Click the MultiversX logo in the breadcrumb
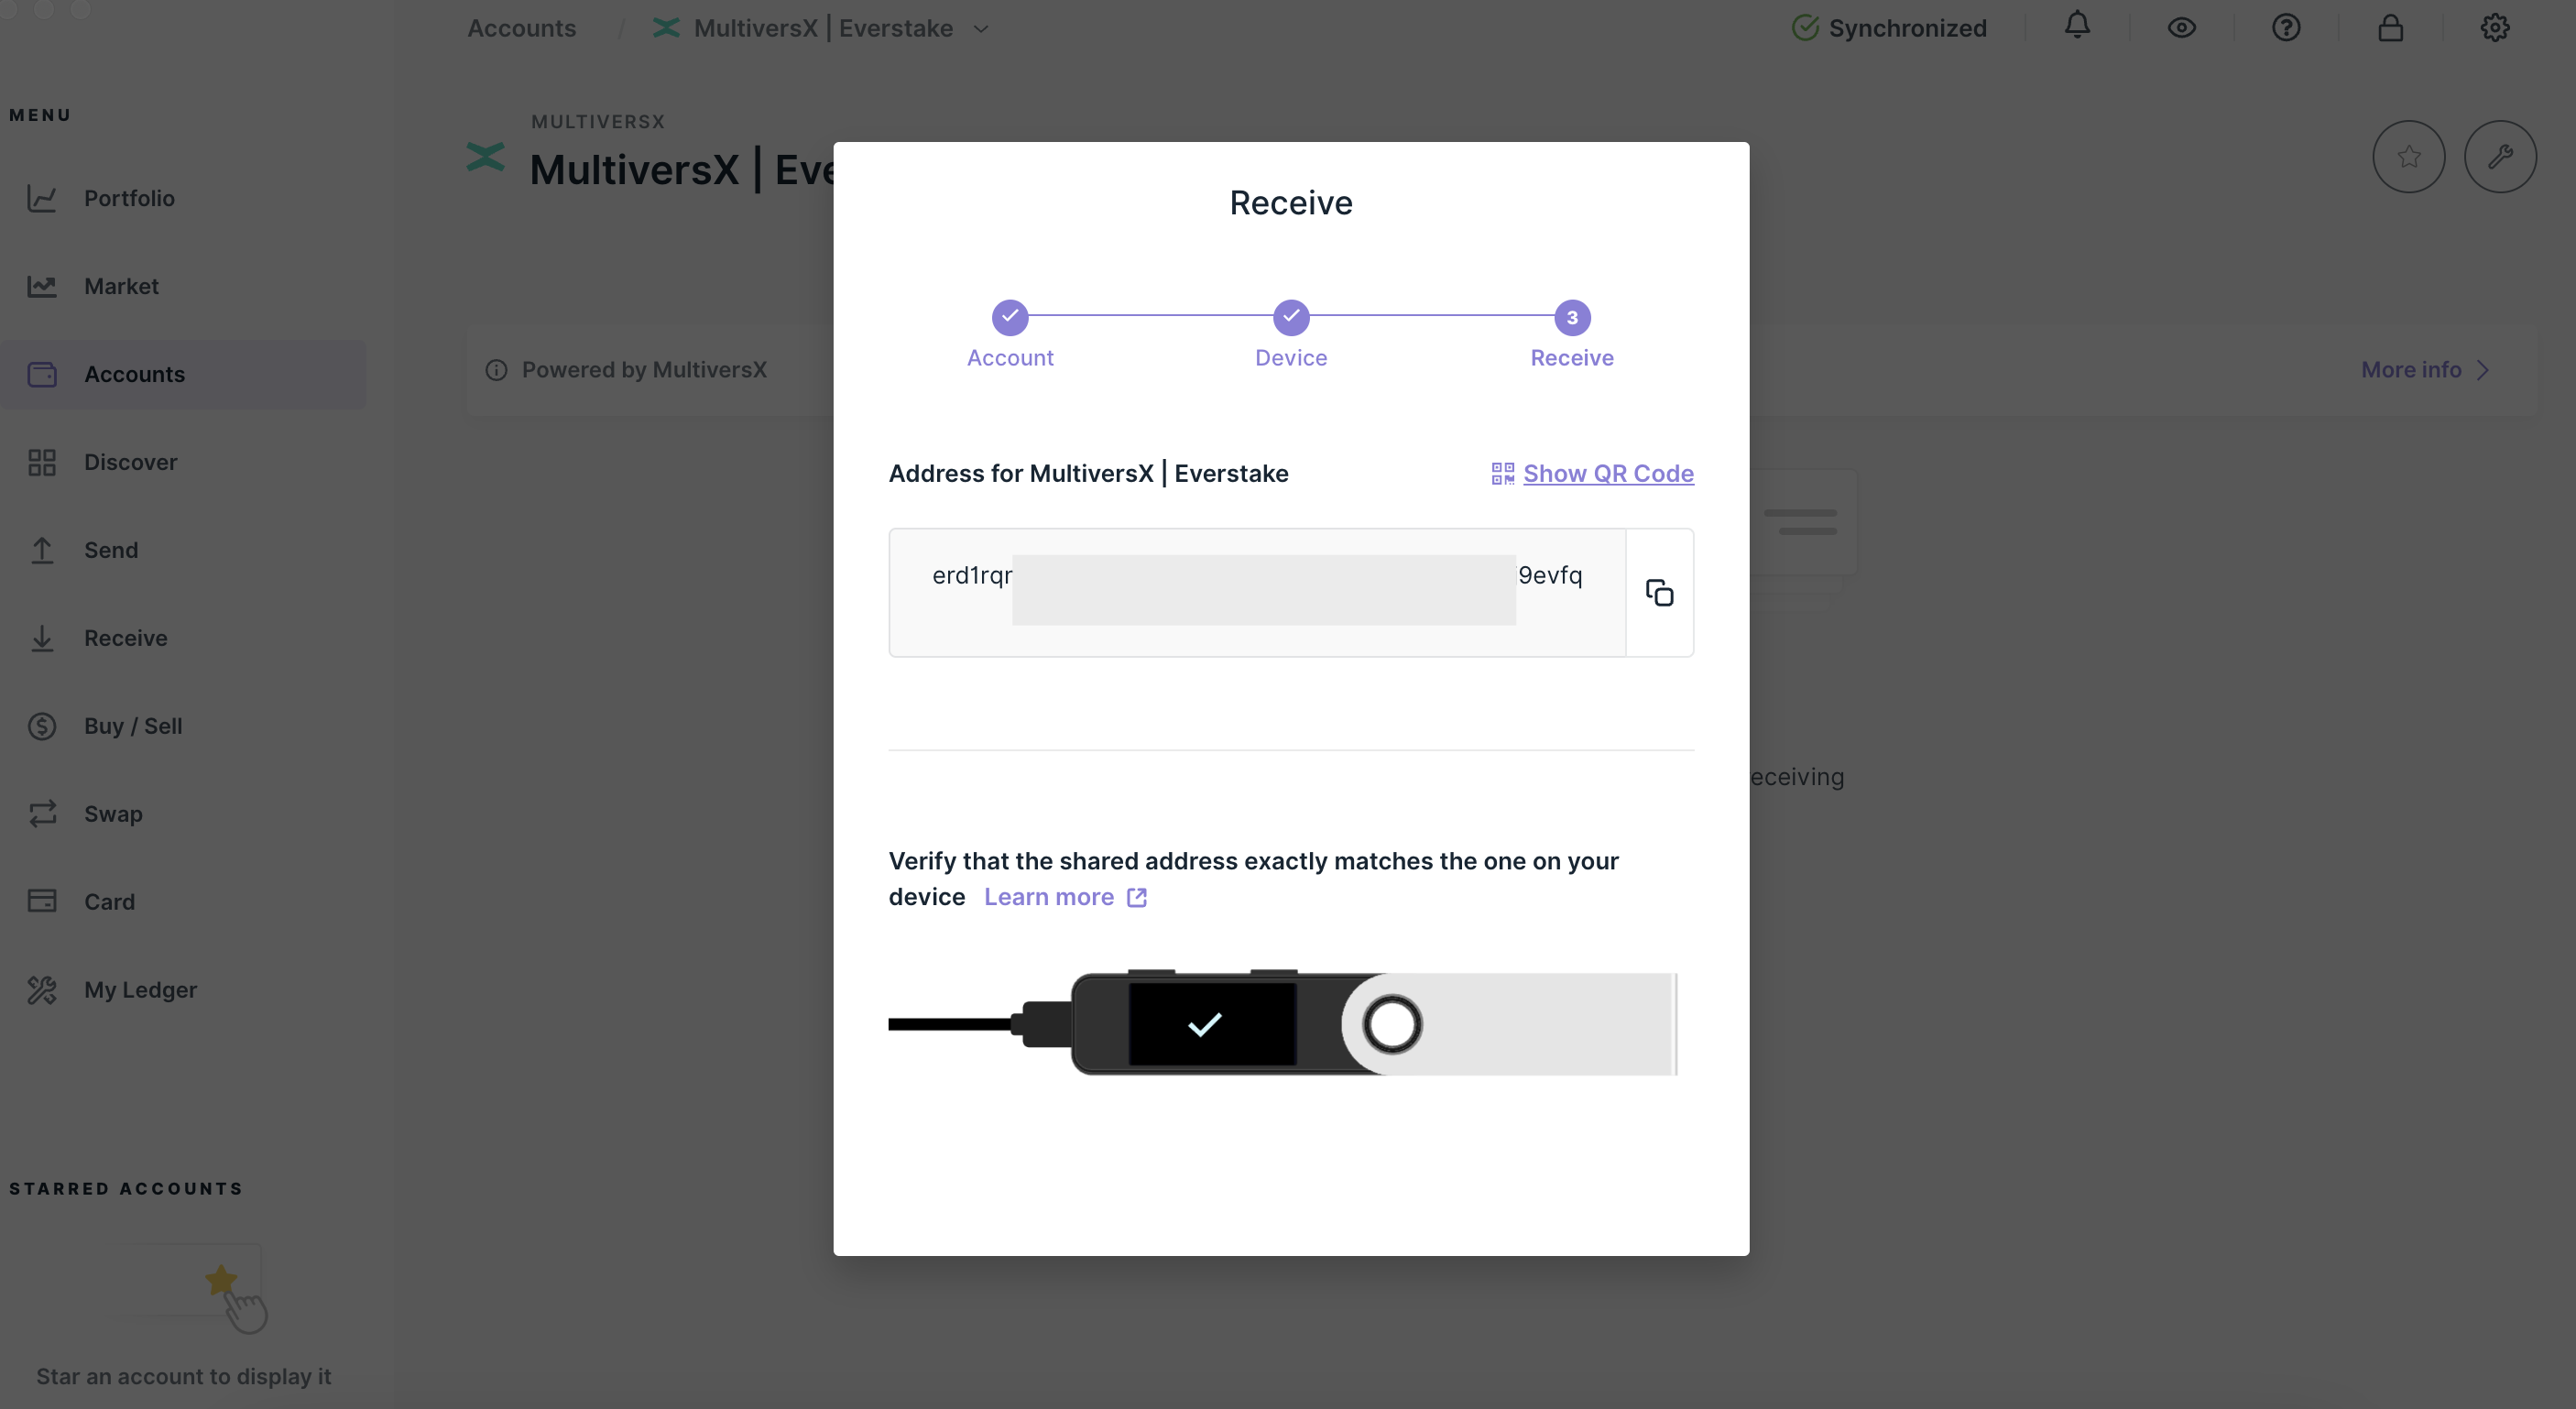Viewport: 2576px width, 1409px height. coord(665,27)
